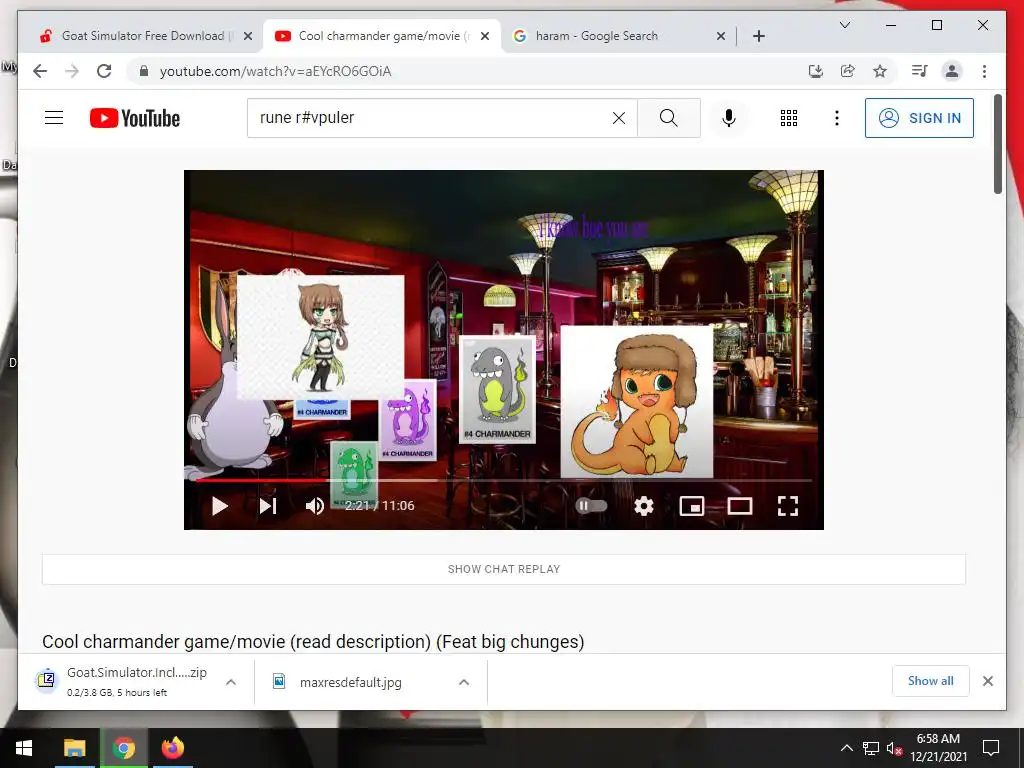Open Windows Start menu

point(24,748)
